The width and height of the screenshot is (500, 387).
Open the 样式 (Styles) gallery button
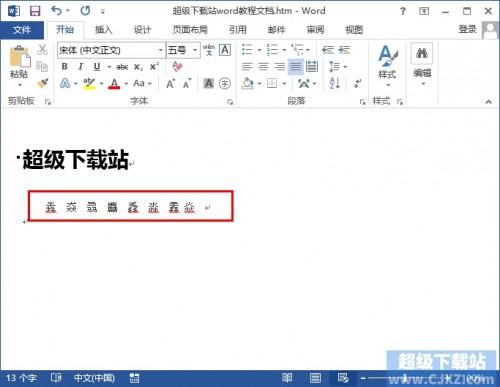pyautogui.click(x=388, y=66)
